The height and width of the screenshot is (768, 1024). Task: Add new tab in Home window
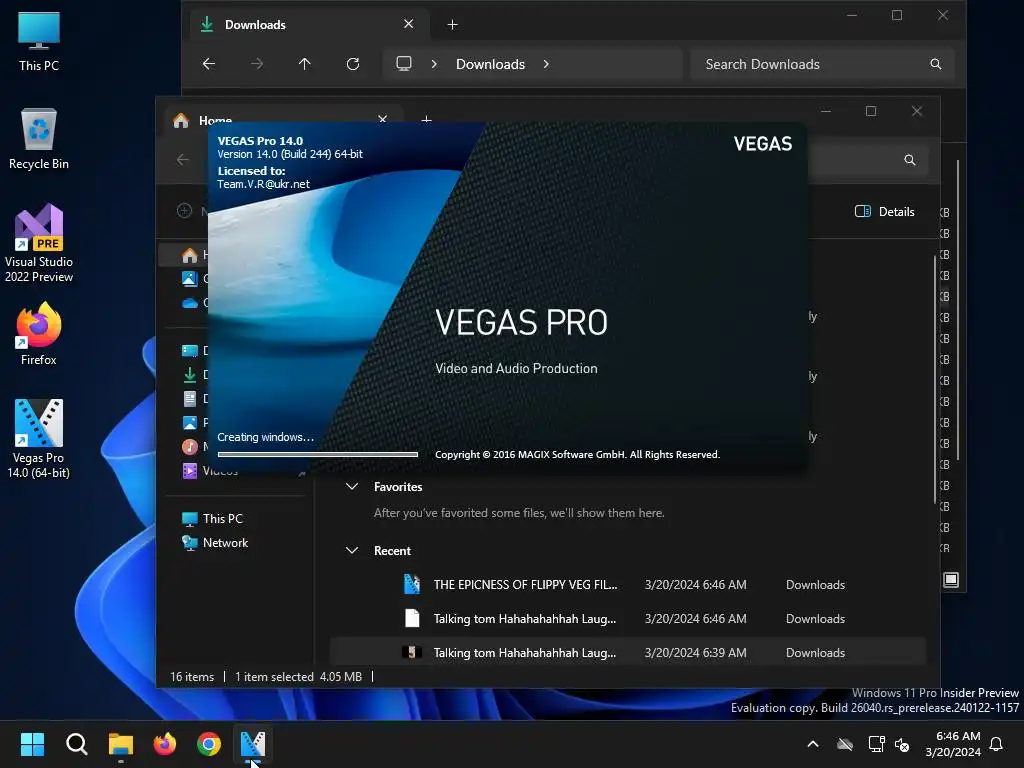(x=426, y=118)
